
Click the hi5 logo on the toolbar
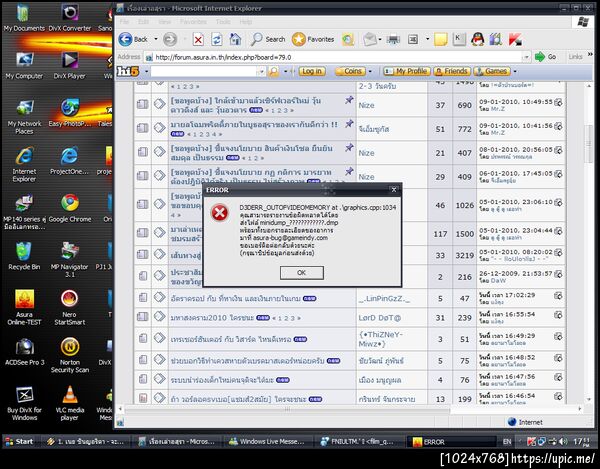click(128, 71)
